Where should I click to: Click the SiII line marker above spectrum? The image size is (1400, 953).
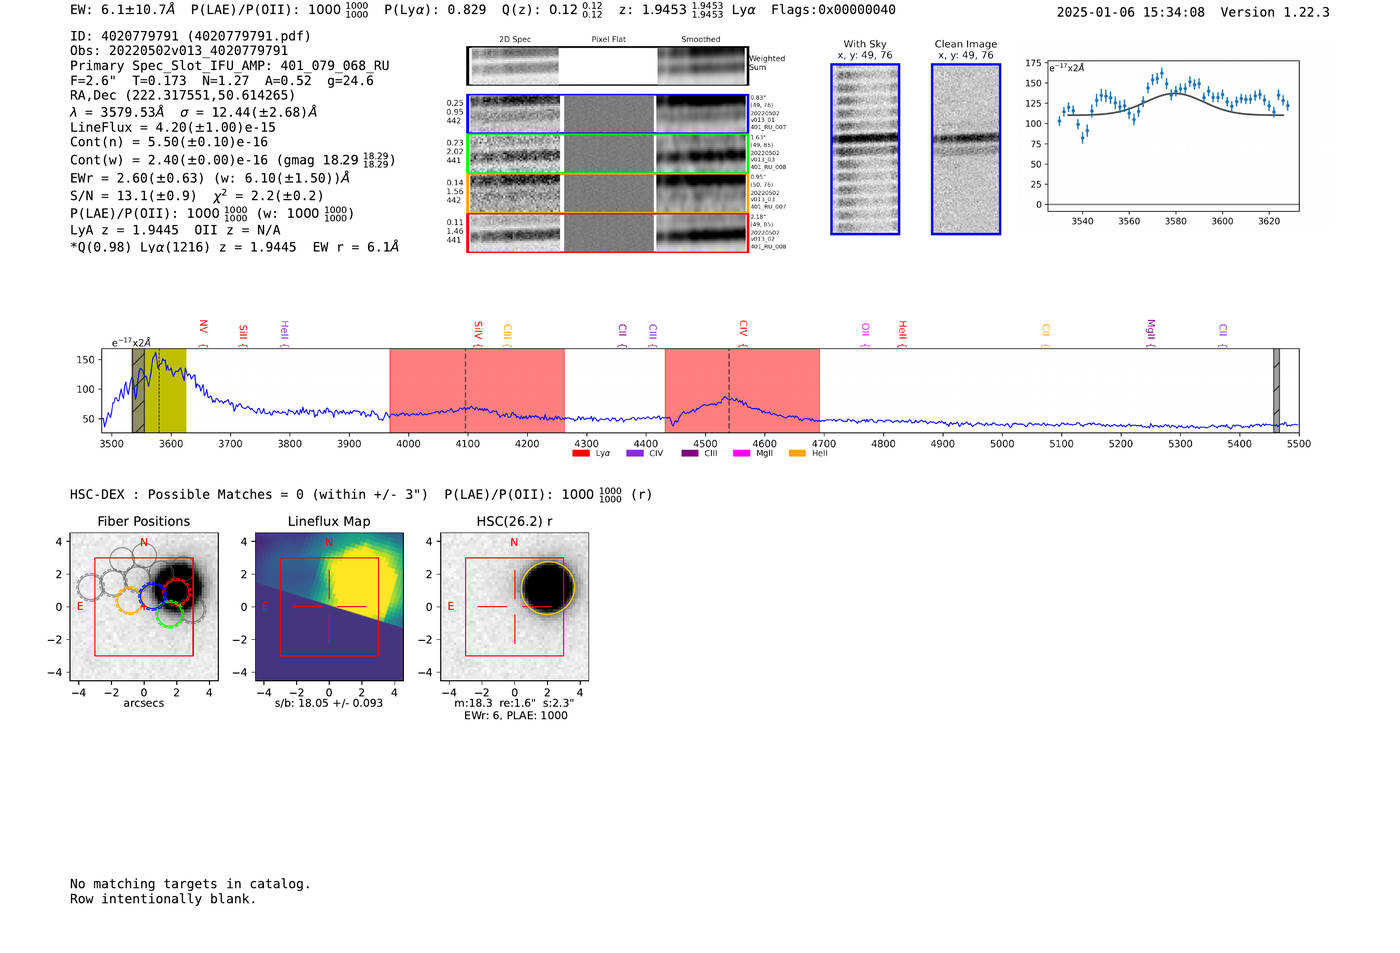[243, 333]
